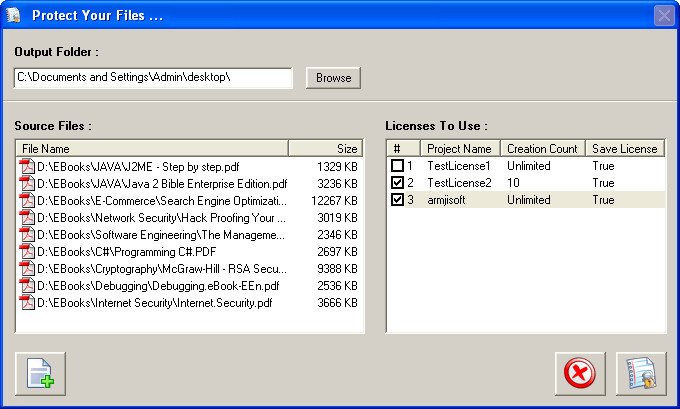Click the red cancel icon button
680x409 pixels.
[x=579, y=374]
